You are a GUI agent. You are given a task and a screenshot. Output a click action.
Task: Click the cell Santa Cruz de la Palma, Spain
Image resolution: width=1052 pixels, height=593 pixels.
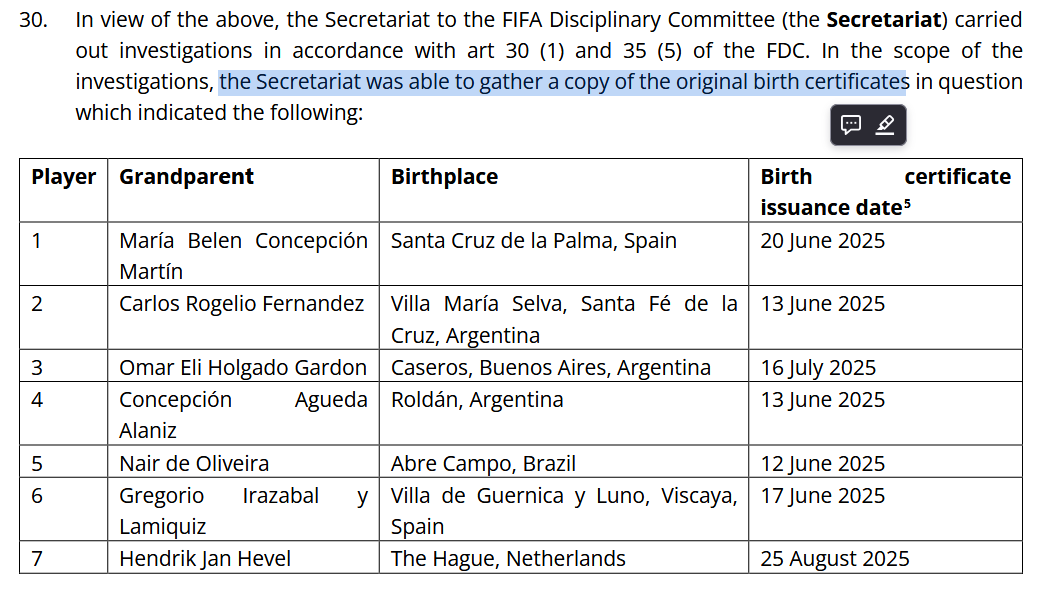point(564,255)
